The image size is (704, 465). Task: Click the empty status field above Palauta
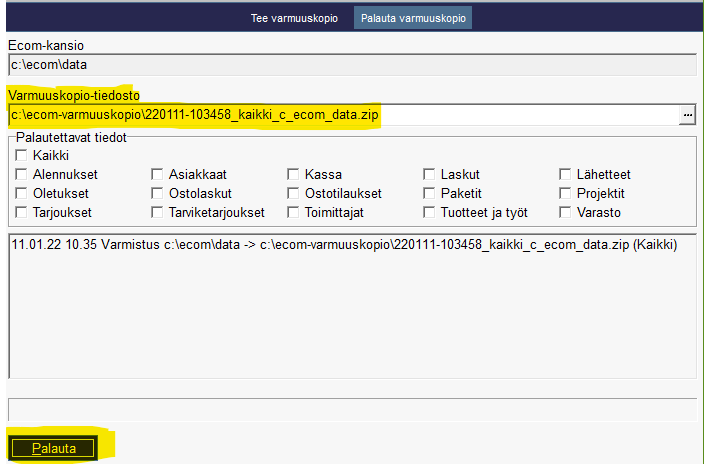pyautogui.click(x=352, y=409)
